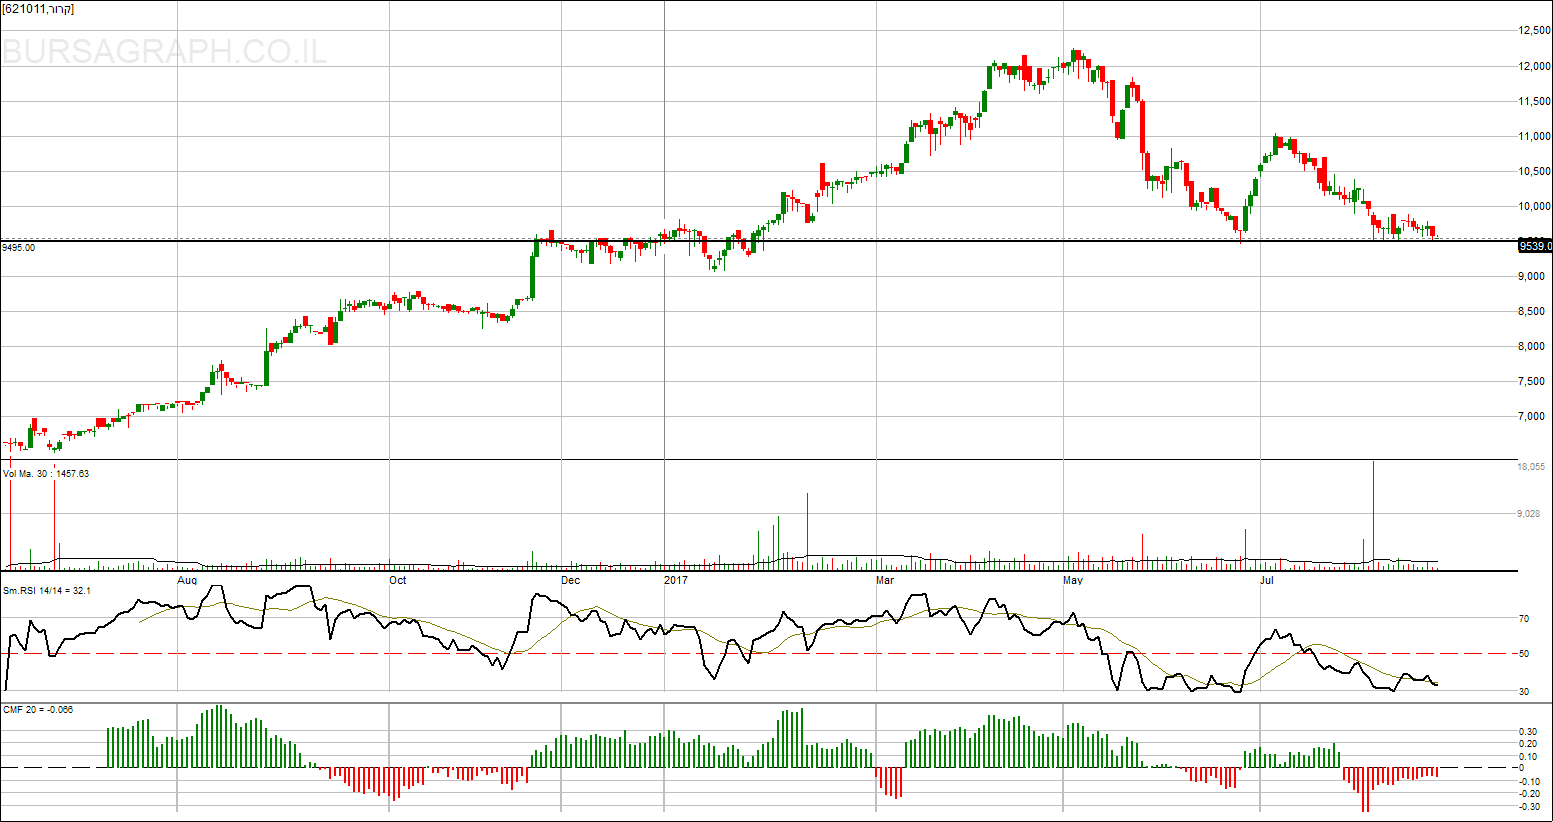Click the 18,055 volume scale value

coord(1532,466)
